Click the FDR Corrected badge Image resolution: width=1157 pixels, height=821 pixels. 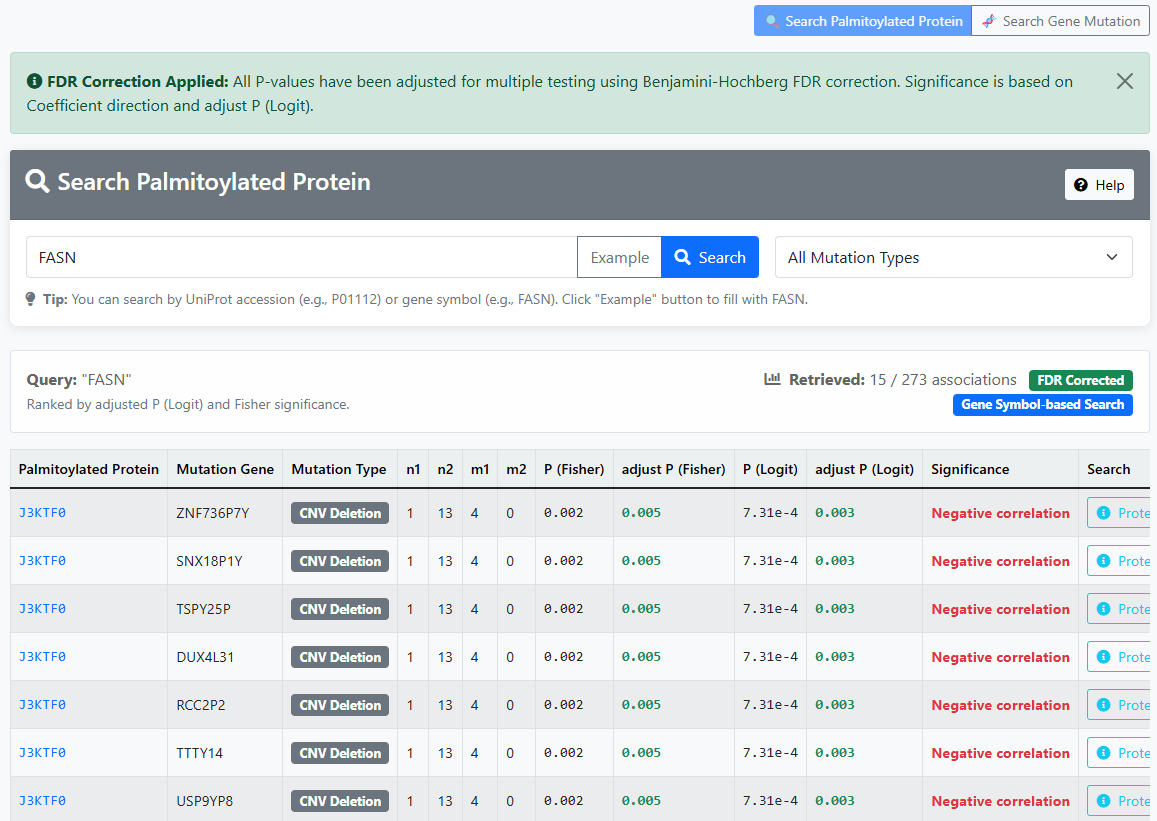pos(1080,380)
